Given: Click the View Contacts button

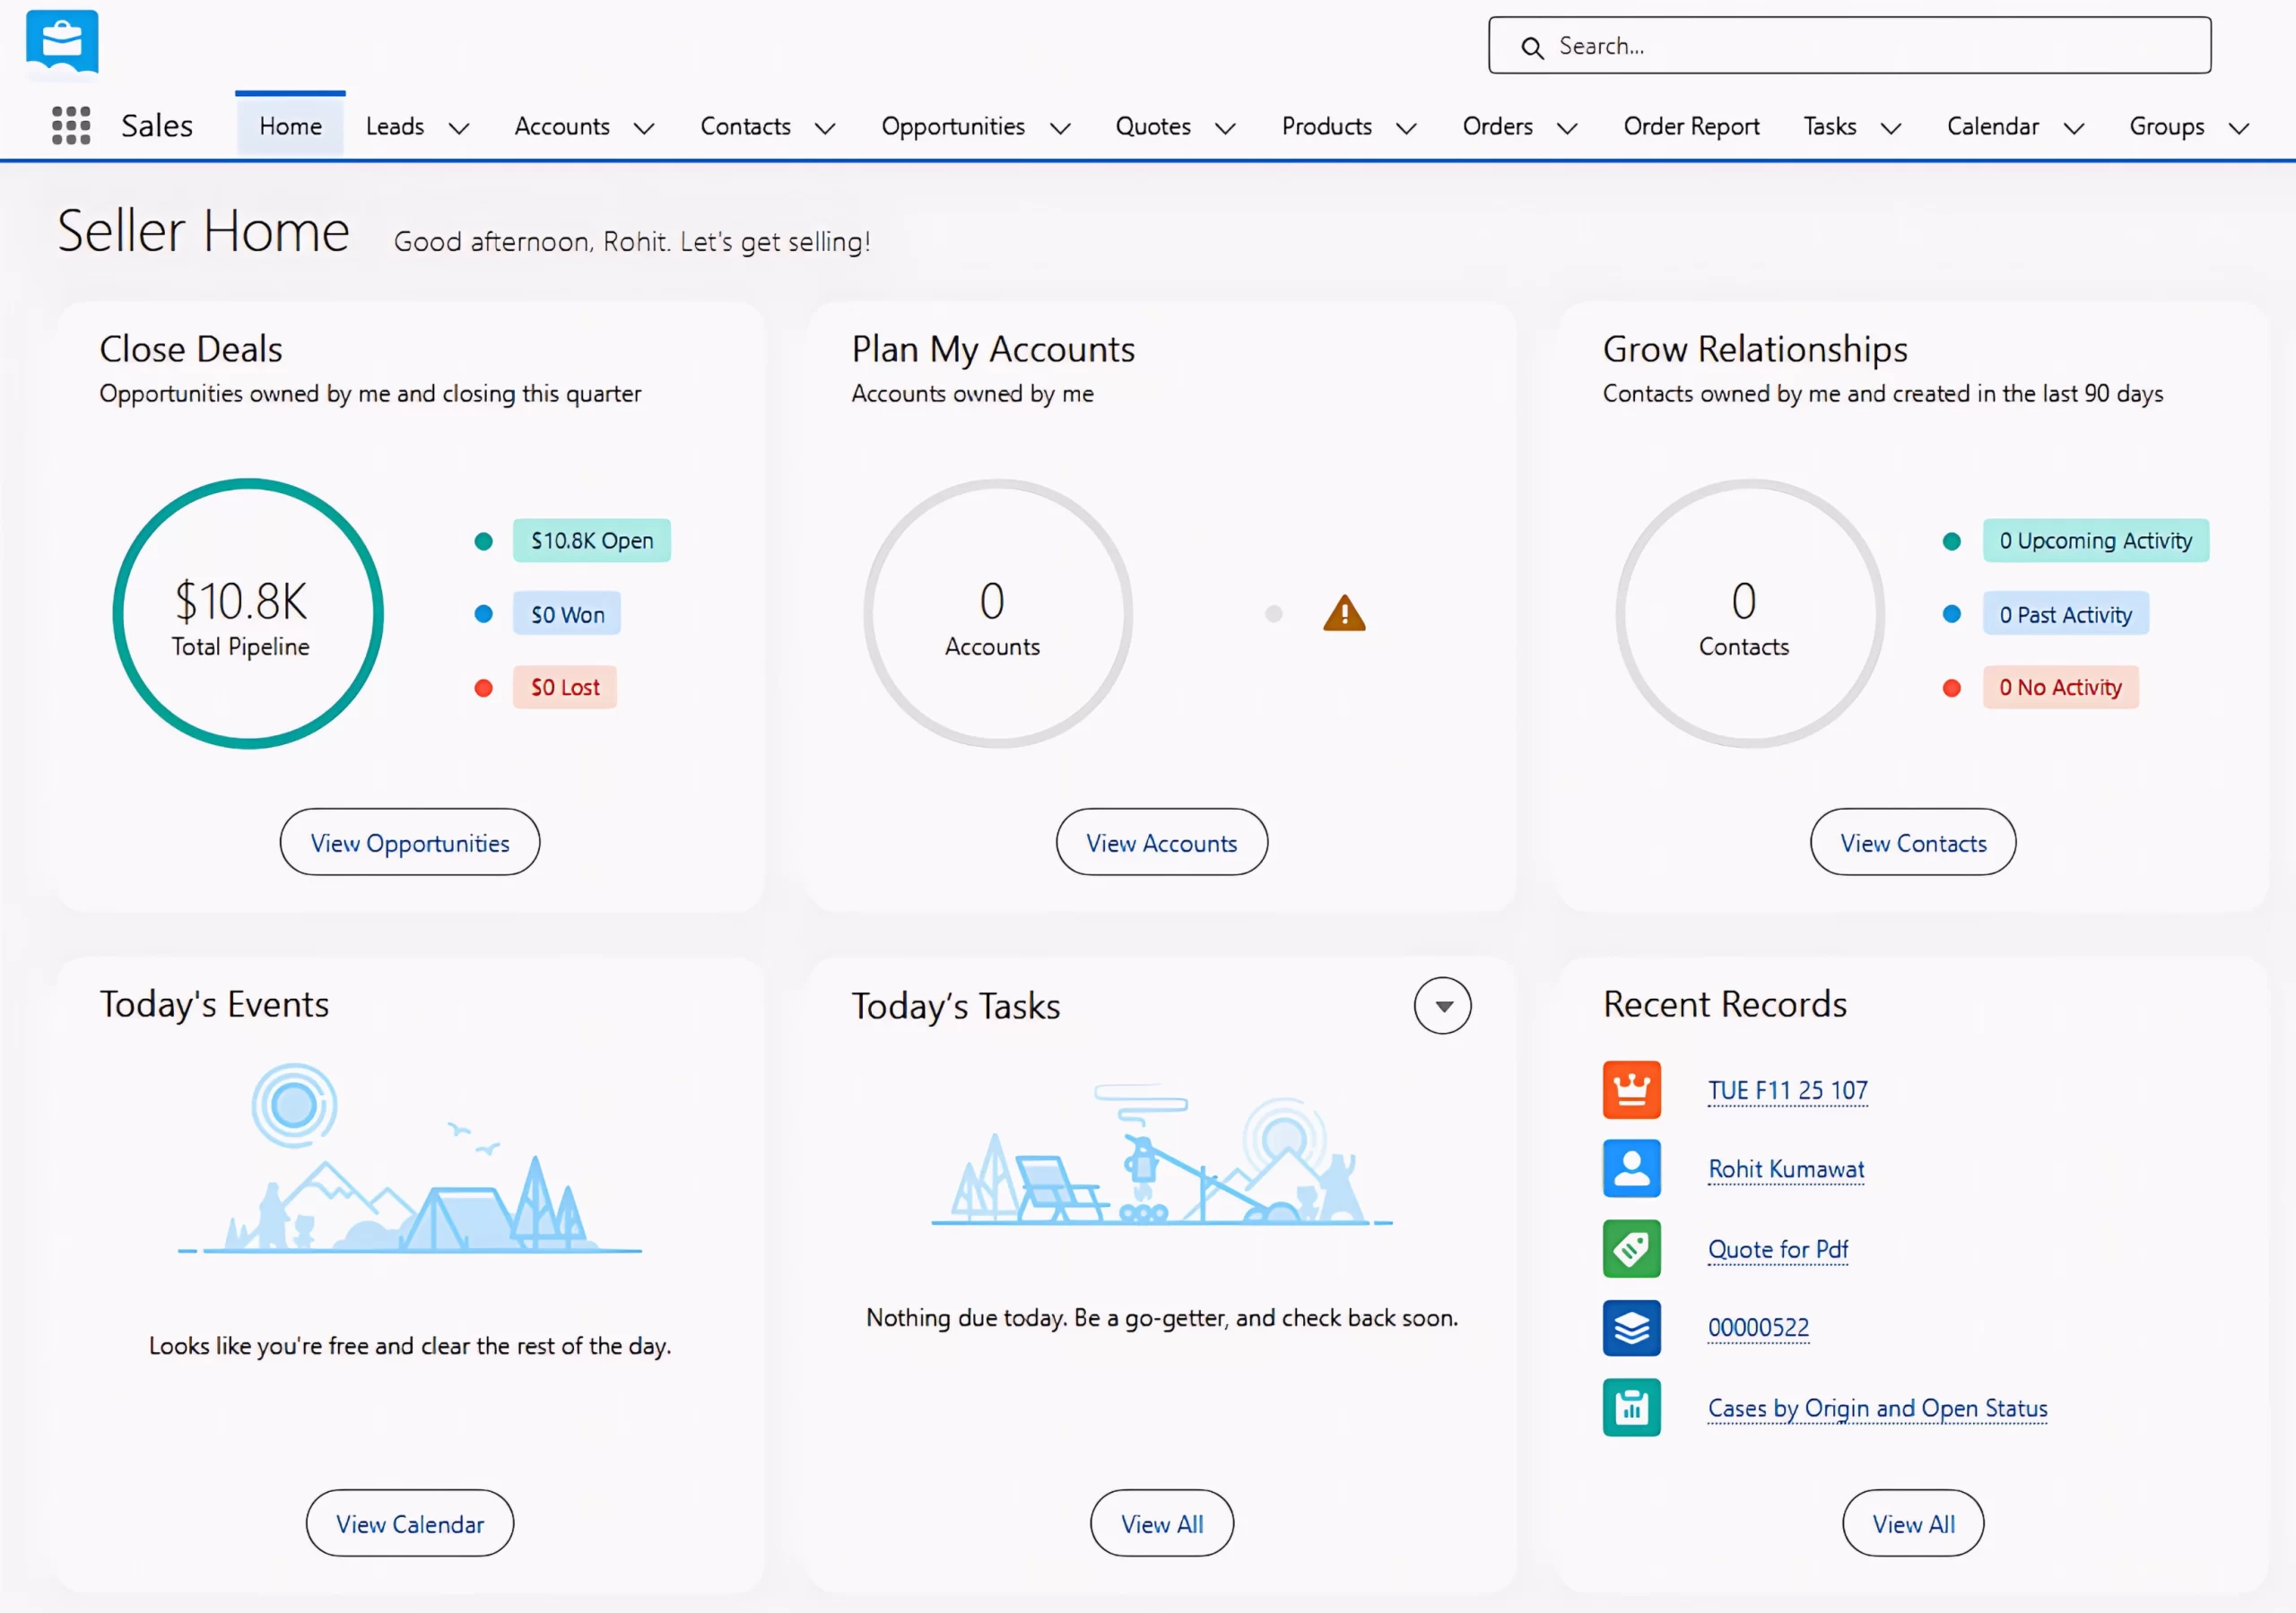Looking at the screenshot, I should coord(1913,843).
